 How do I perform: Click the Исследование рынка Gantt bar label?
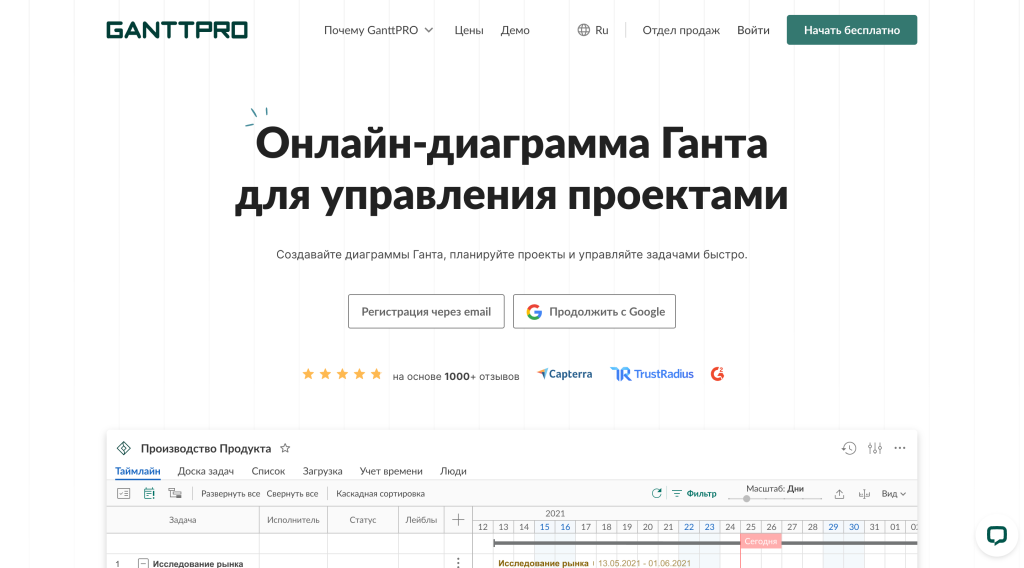(x=543, y=563)
